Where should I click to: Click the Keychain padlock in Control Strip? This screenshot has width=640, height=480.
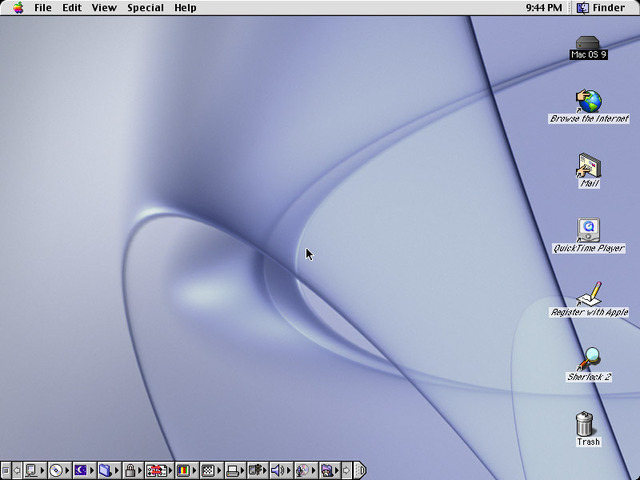coord(130,471)
